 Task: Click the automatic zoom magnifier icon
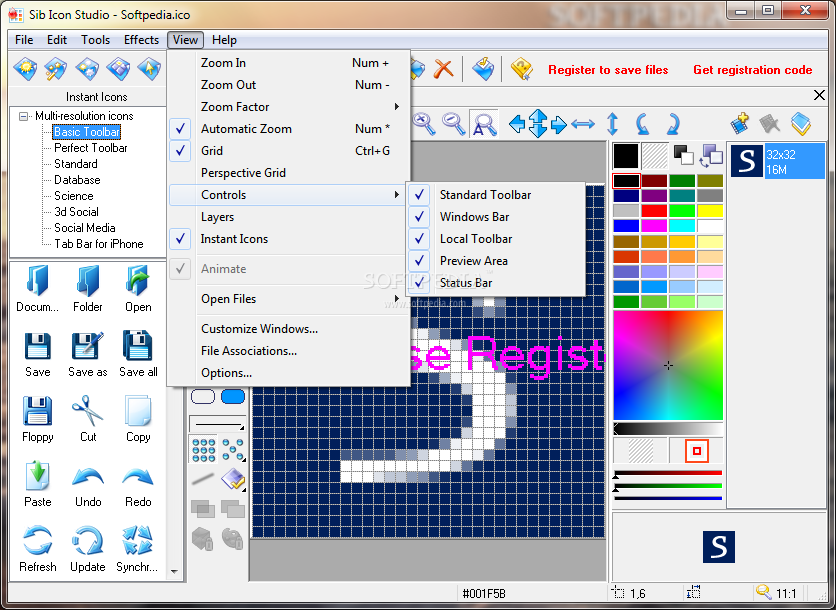click(484, 124)
